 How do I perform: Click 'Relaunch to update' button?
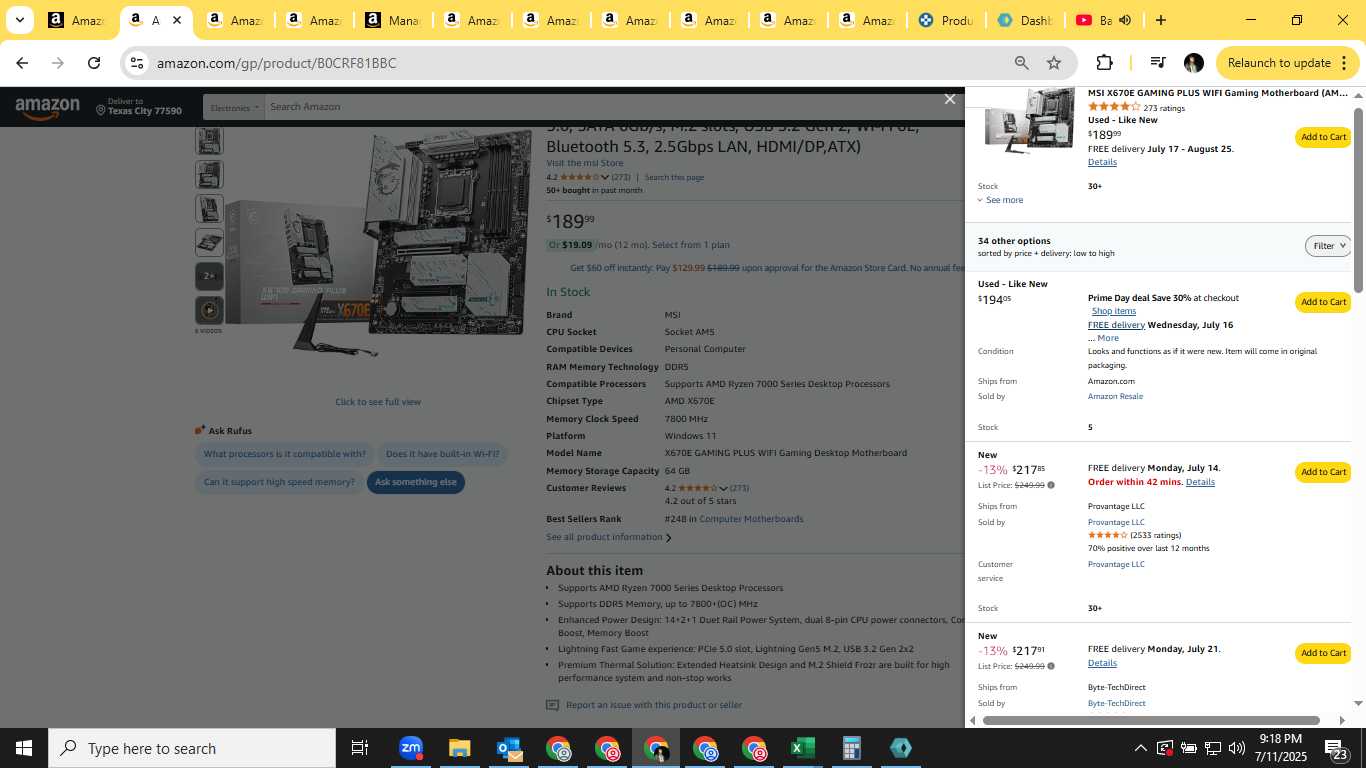(x=1288, y=63)
